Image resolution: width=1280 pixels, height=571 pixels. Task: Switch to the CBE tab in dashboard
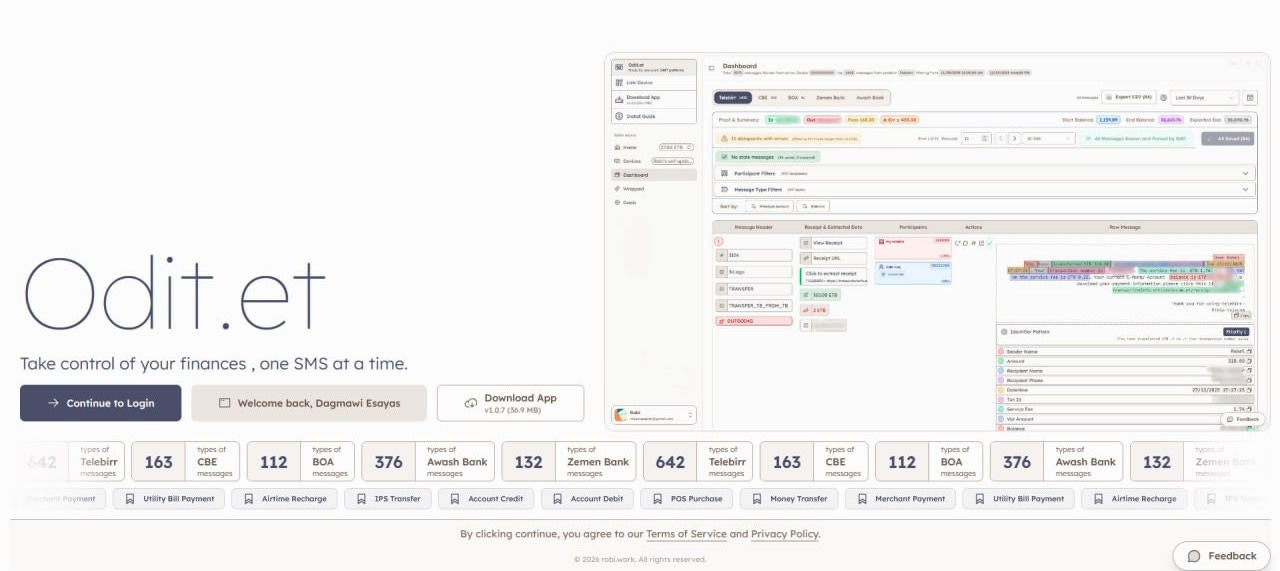(767, 98)
